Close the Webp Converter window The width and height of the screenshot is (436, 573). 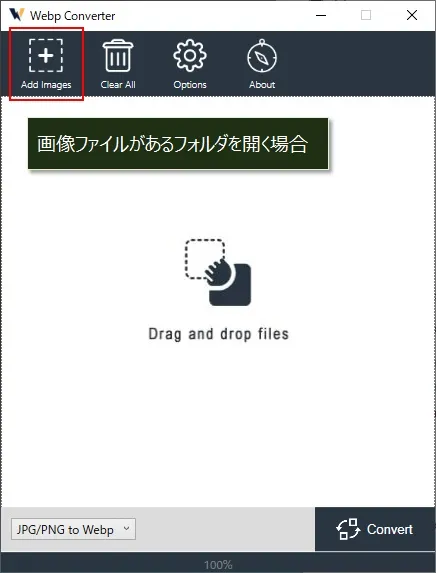tap(412, 15)
